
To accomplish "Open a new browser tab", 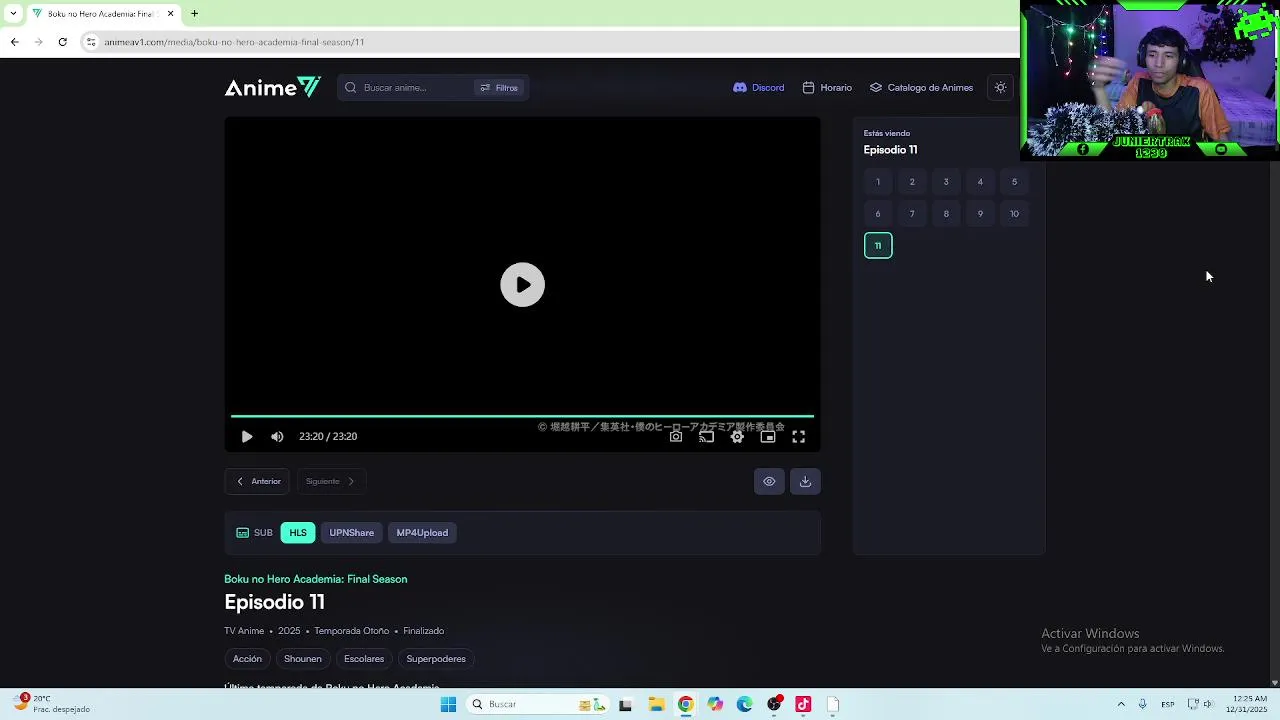I will pyautogui.click(x=194, y=13).
